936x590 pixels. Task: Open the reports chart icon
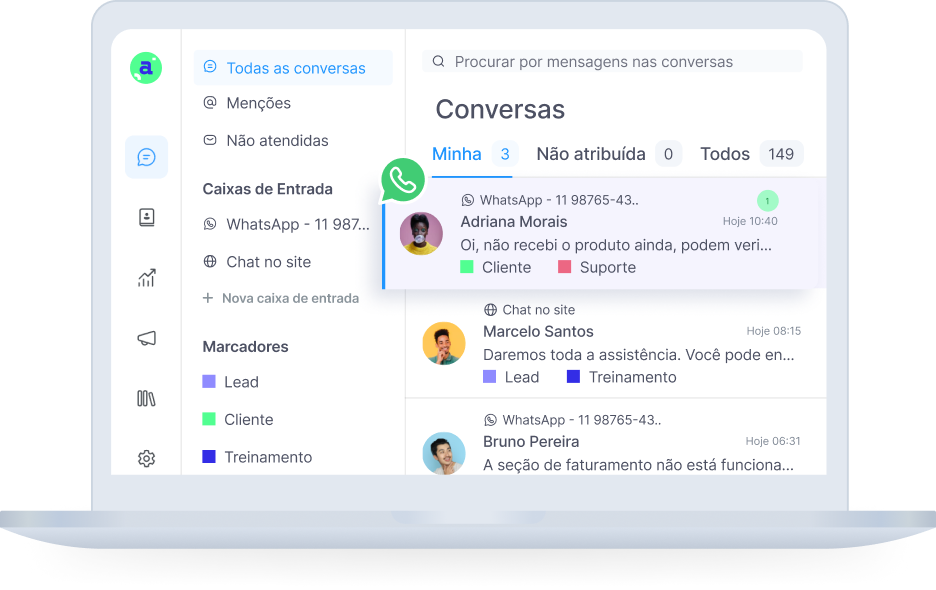coord(146,278)
